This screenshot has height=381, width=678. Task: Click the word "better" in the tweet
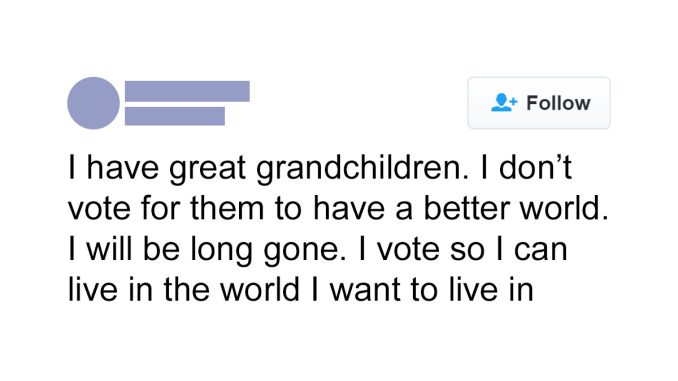[467, 208]
